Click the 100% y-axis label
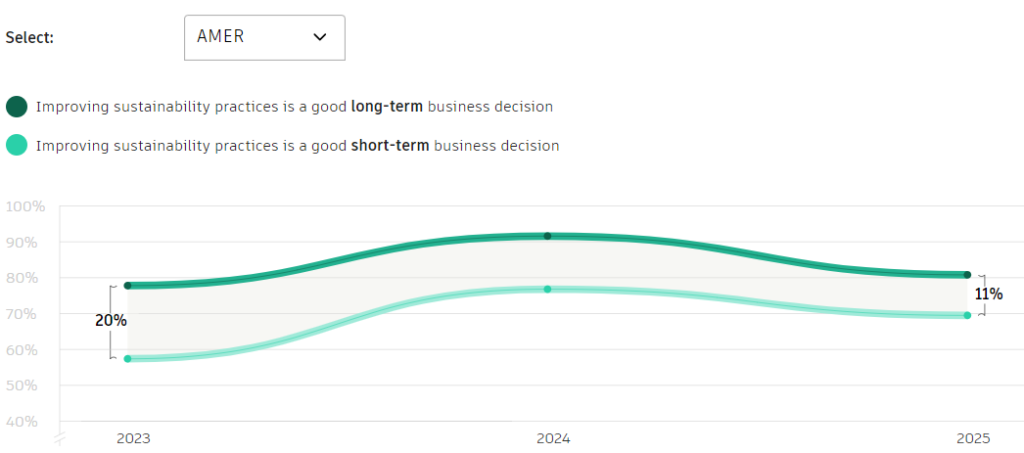The height and width of the screenshot is (453, 1024). coord(25,207)
